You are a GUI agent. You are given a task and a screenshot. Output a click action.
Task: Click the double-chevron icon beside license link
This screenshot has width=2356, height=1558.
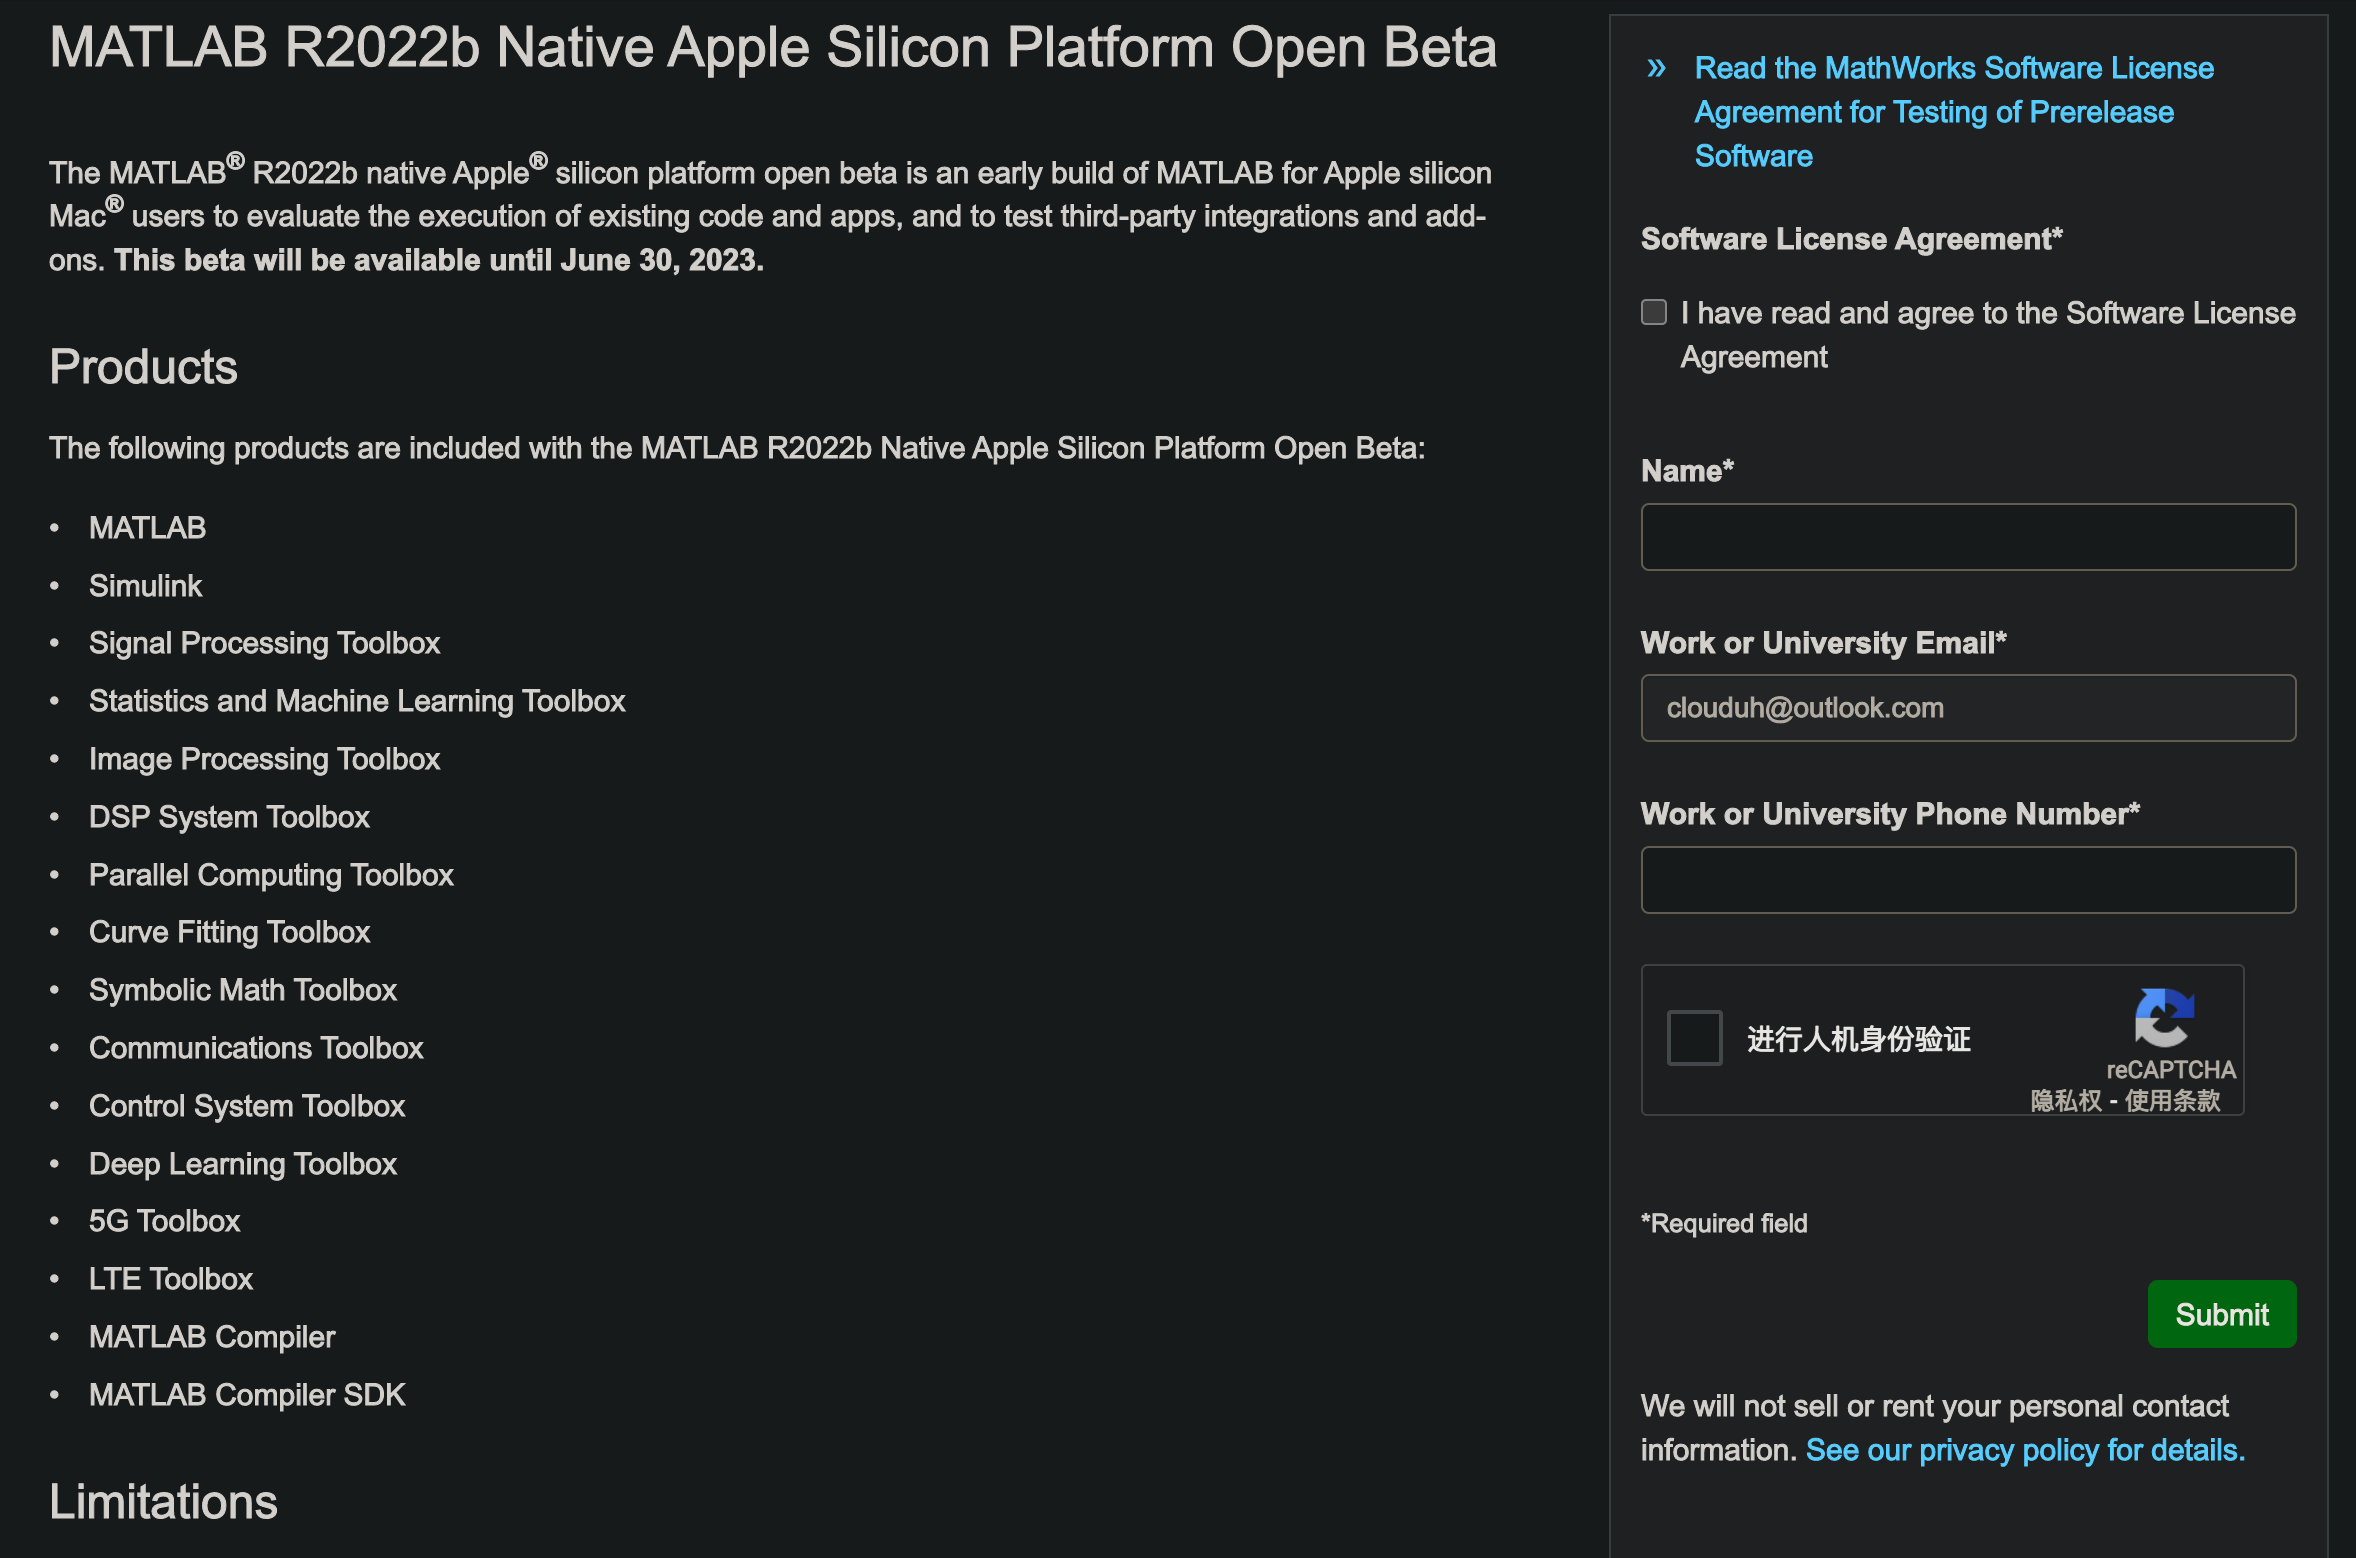1656,68
